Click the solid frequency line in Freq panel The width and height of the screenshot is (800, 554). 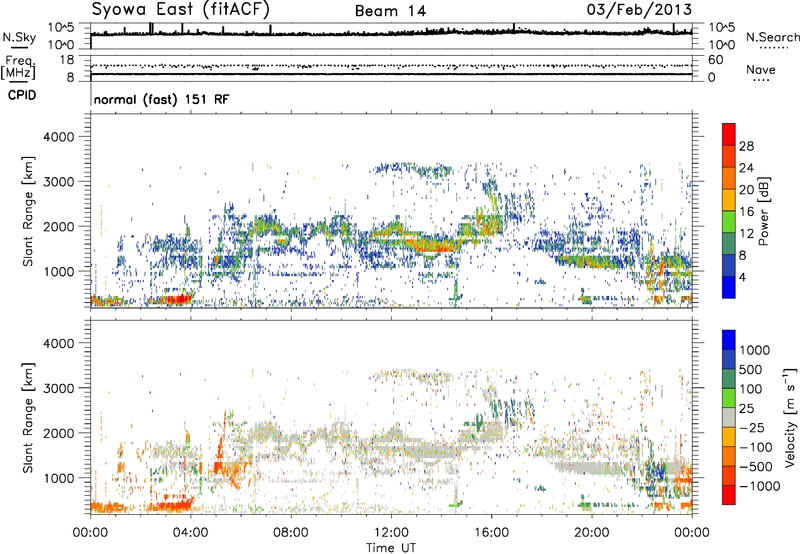pyautogui.click(x=391, y=74)
